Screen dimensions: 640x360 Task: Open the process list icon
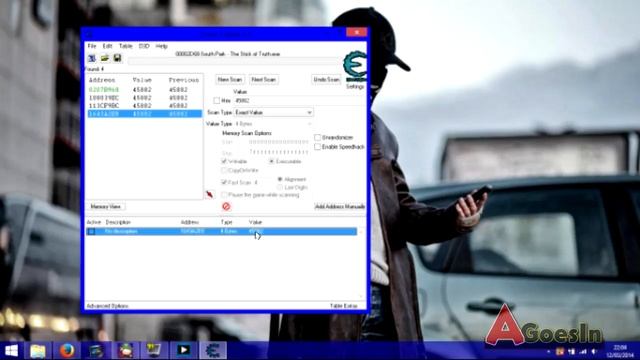coord(92,58)
